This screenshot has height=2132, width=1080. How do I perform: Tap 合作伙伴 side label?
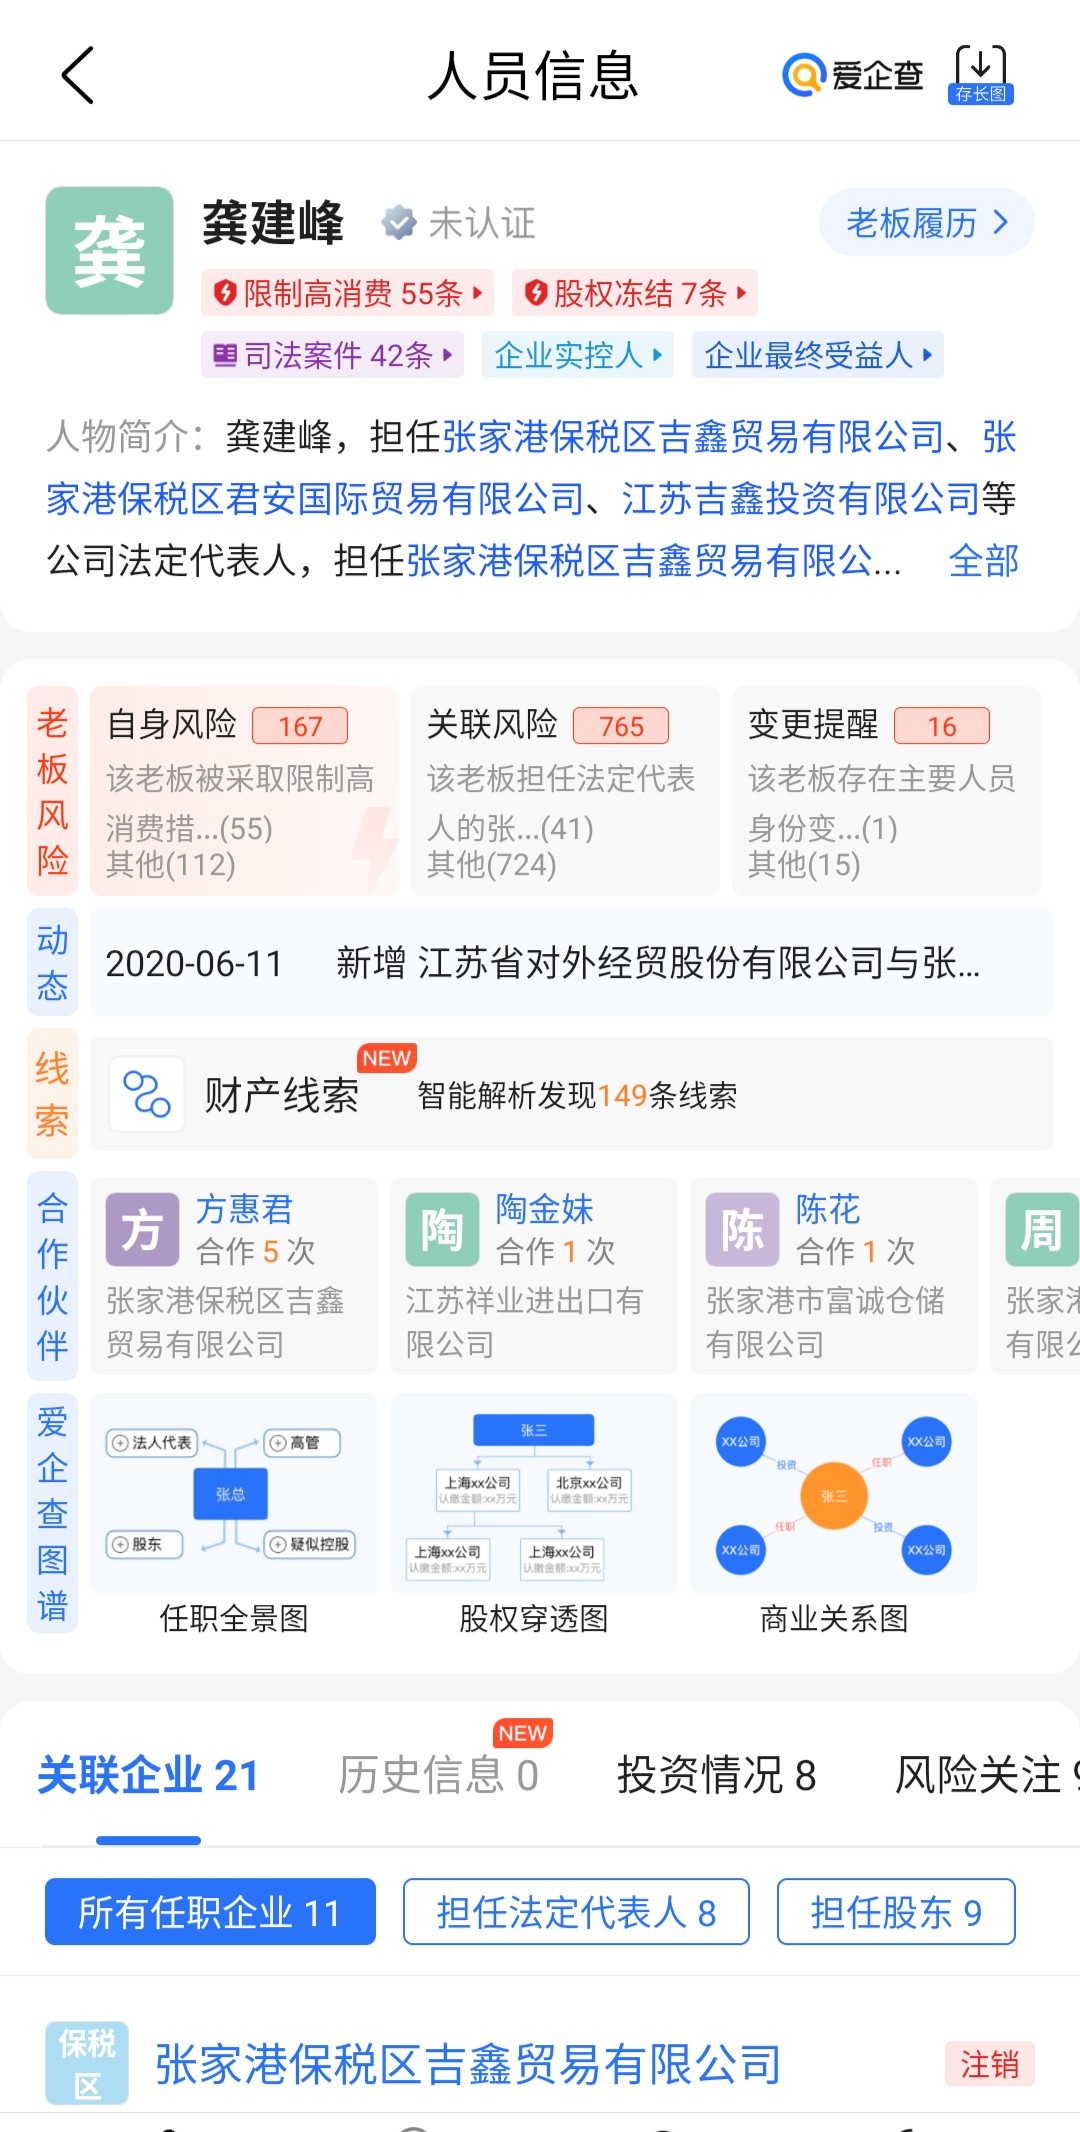pos(52,1276)
